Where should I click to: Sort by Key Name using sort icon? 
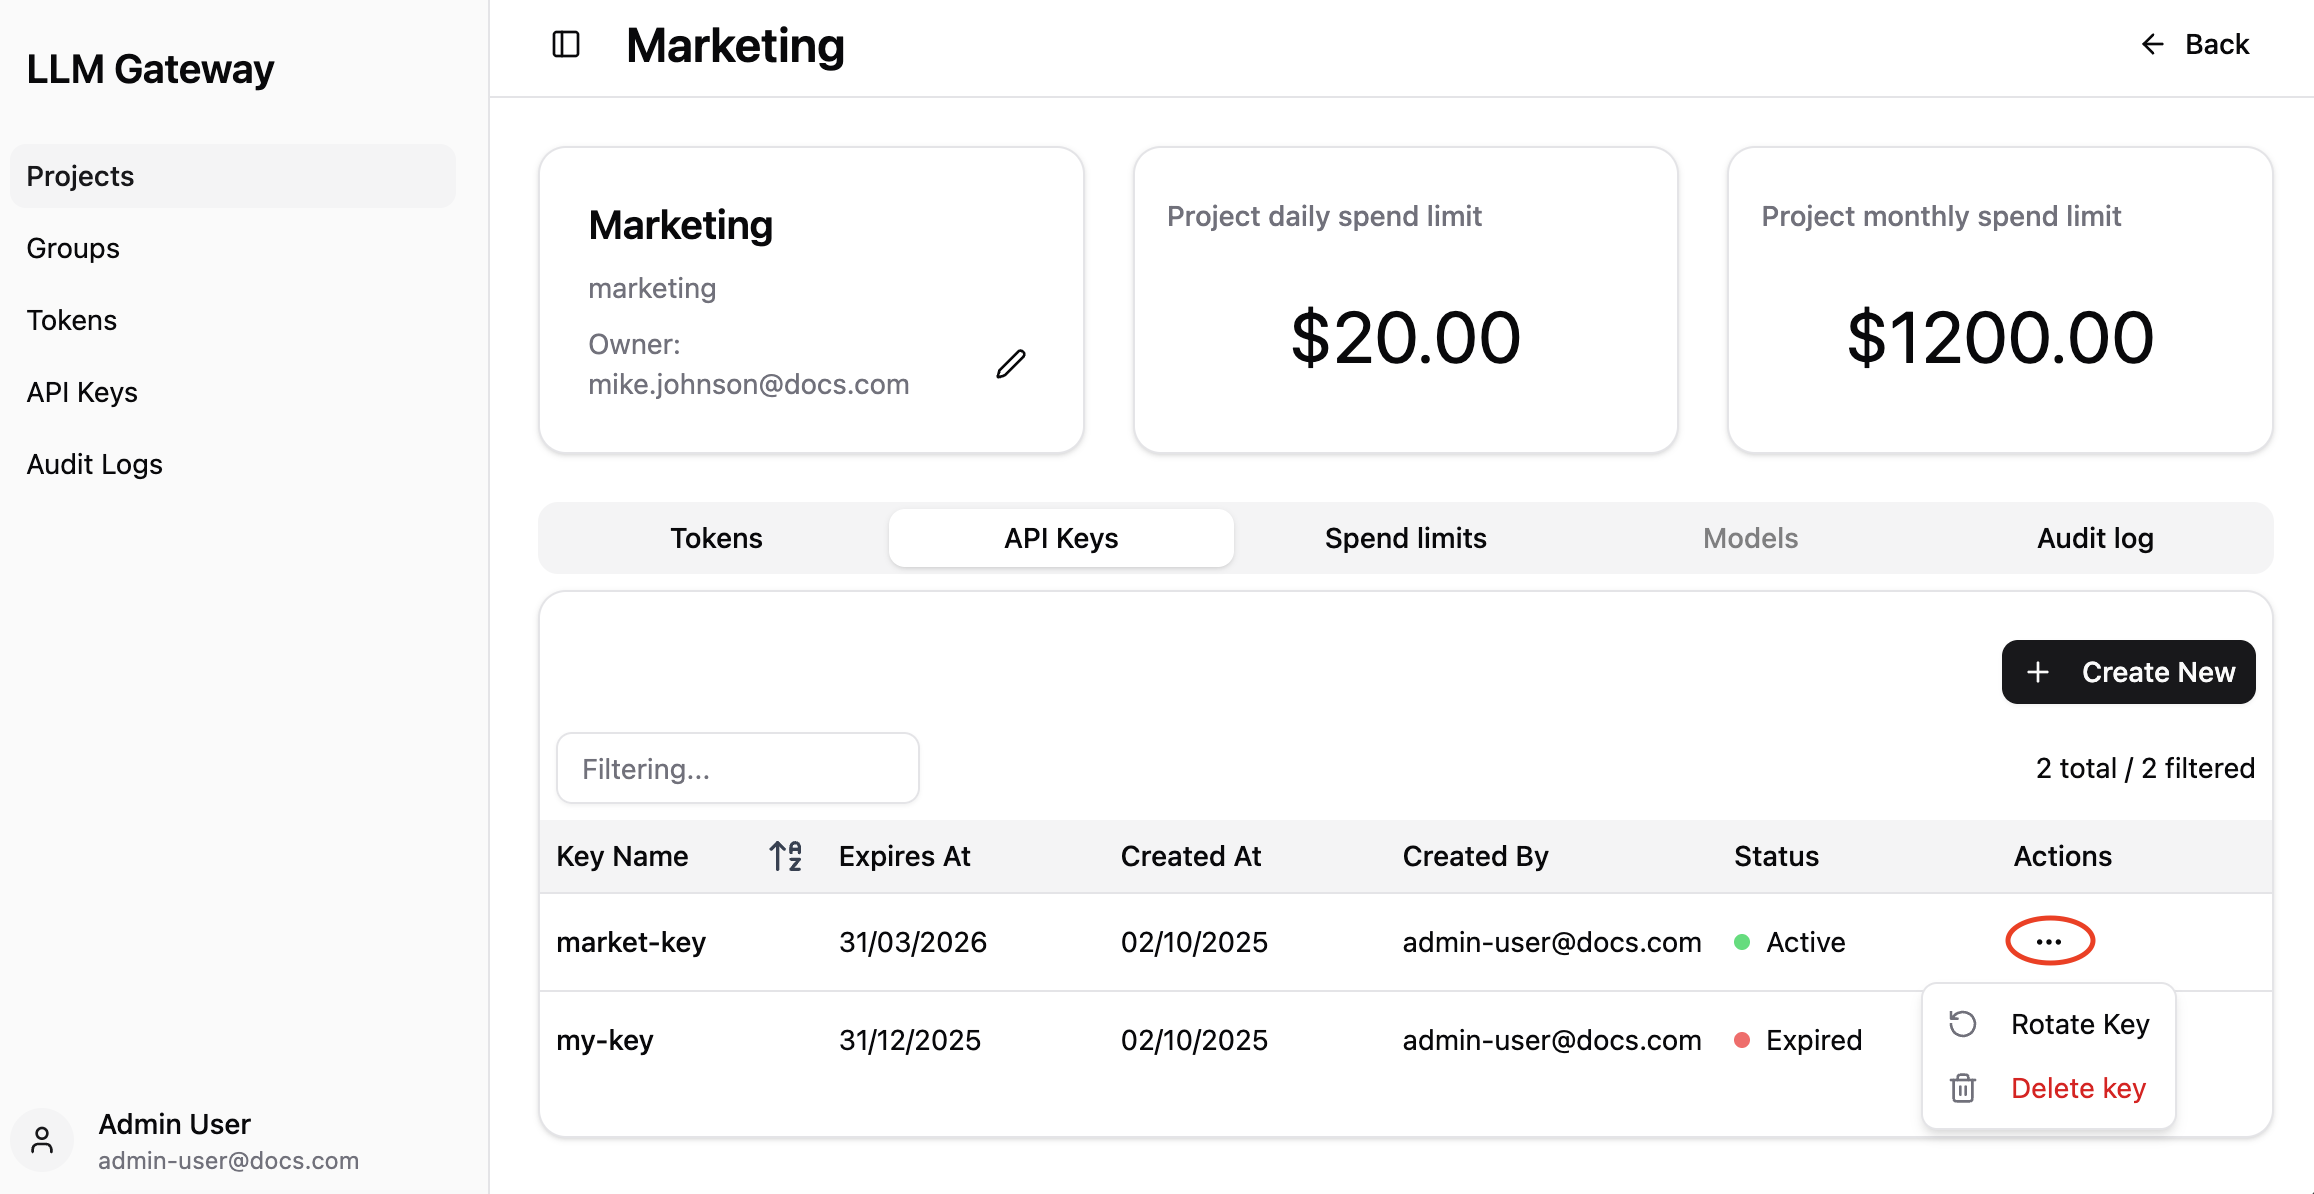tap(785, 856)
